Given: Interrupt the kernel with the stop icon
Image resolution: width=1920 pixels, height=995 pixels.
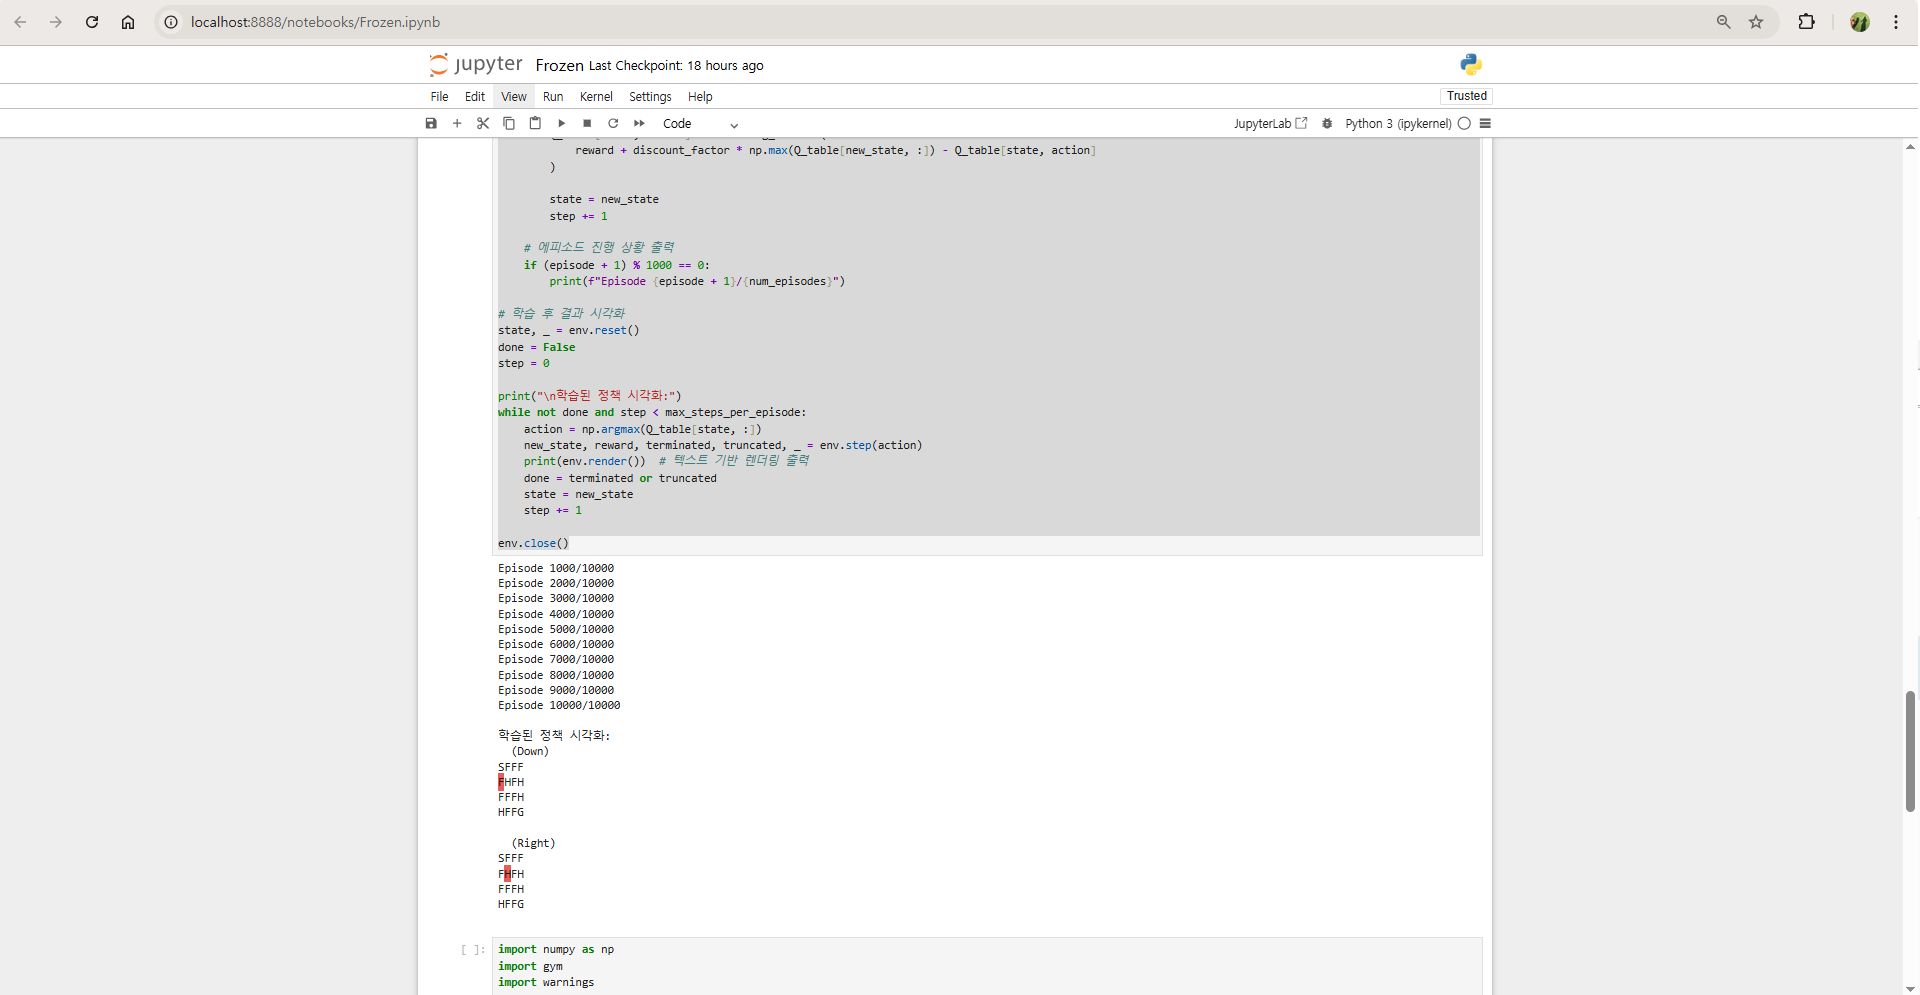Looking at the screenshot, I should [x=587, y=123].
